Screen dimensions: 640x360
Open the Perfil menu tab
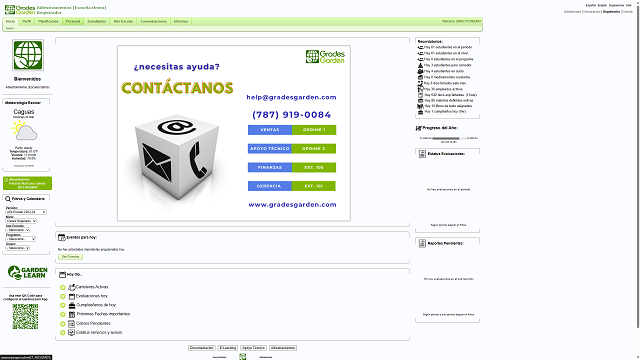click(x=27, y=21)
